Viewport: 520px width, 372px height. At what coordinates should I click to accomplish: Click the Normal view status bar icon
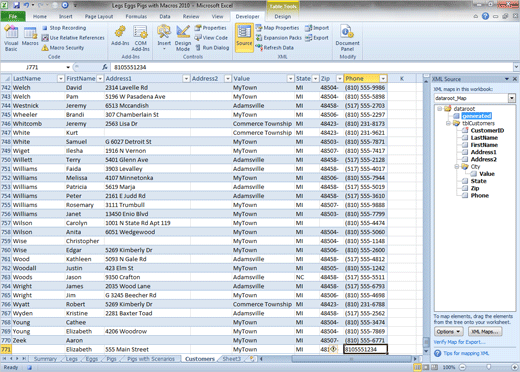pyautogui.click(x=417, y=367)
